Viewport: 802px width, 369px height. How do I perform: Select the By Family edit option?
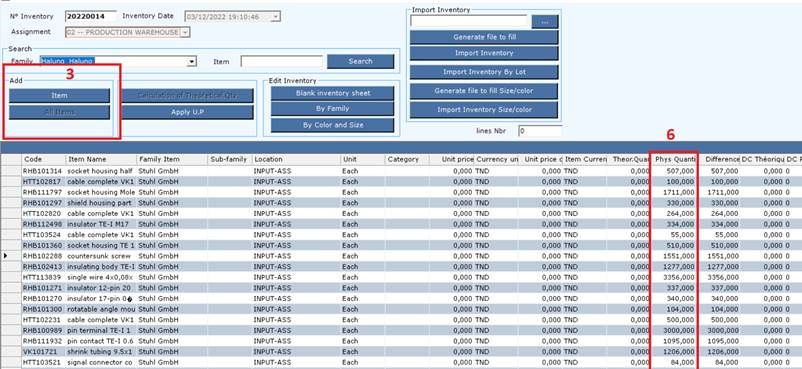click(332, 109)
